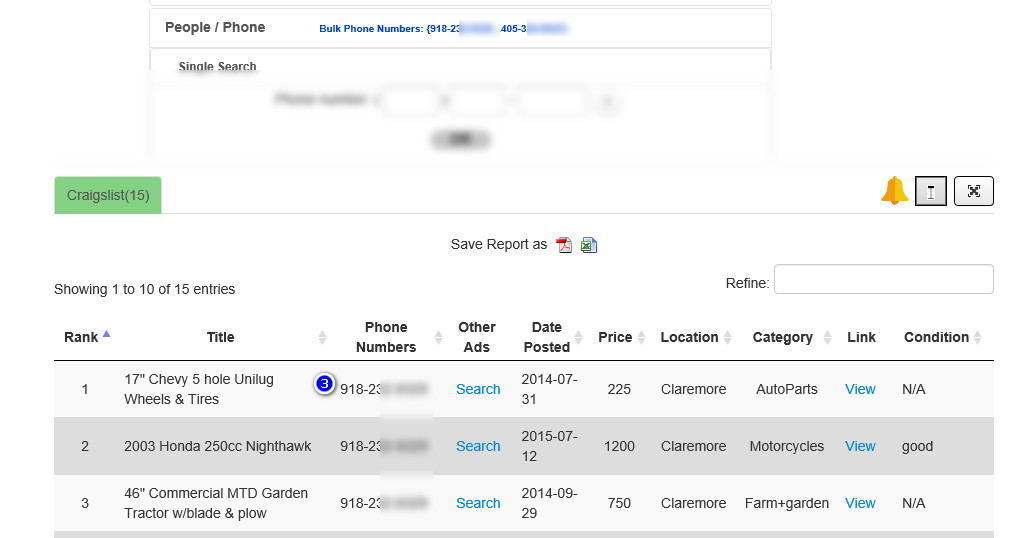
Task: Click the text cursor toggle button
Action: (x=930, y=191)
